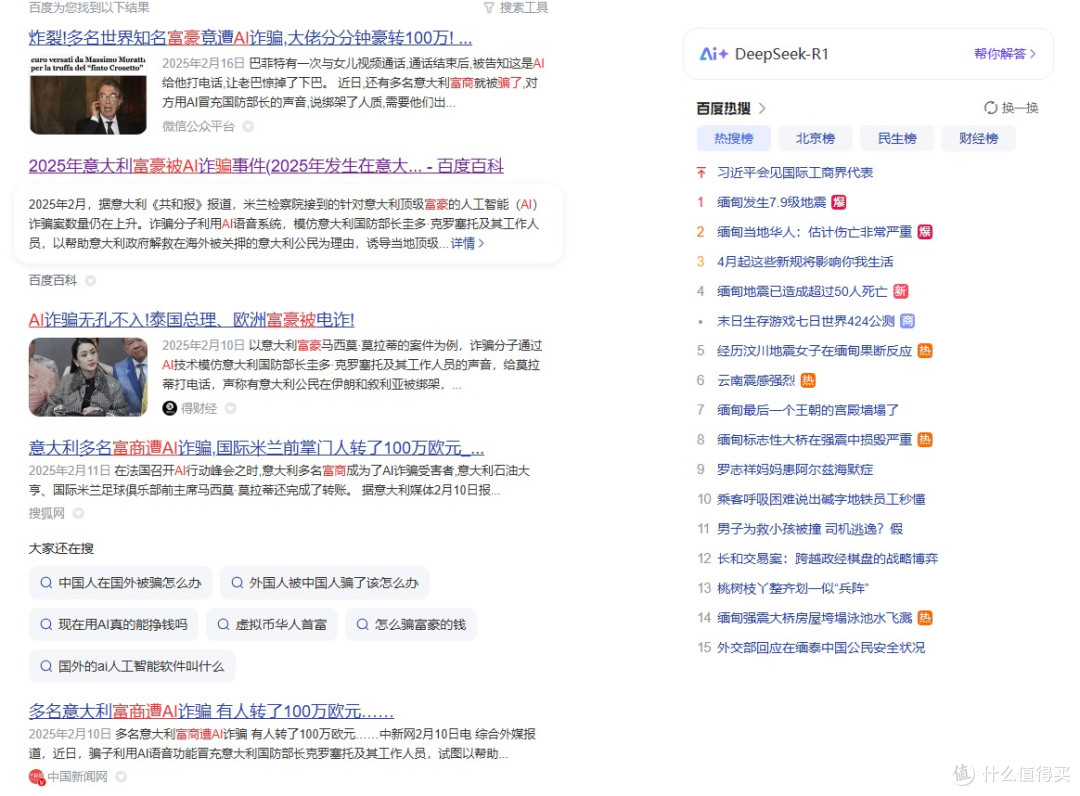Open result 意大利多名富商遭AI诈骗,国际米兰前掌门人
1080x796 pixels.
(x=256, y=448)
